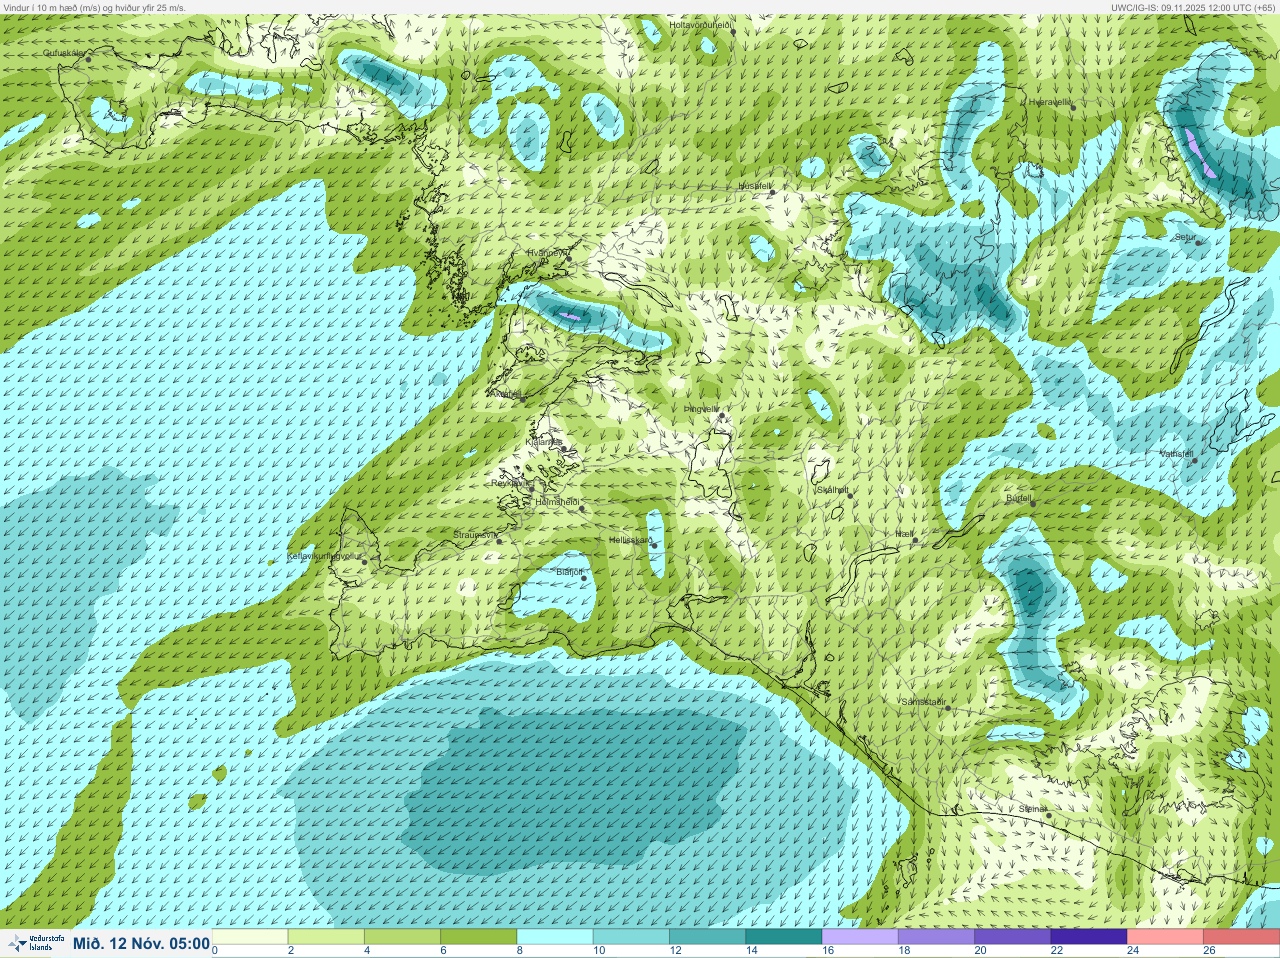Click the 10–12 m/s light teal legend swatch
This screenshot has height=958, width=1280.
click(x=631, y=937)
